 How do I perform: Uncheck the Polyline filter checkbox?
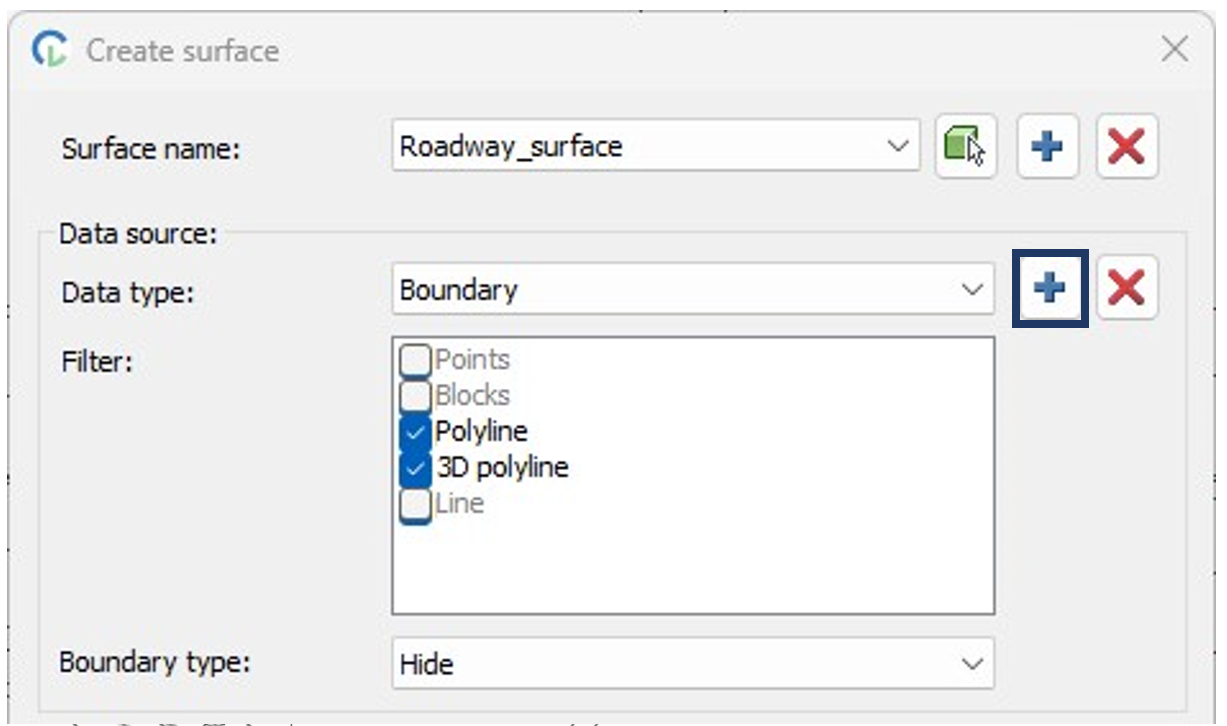pos(415,432)
